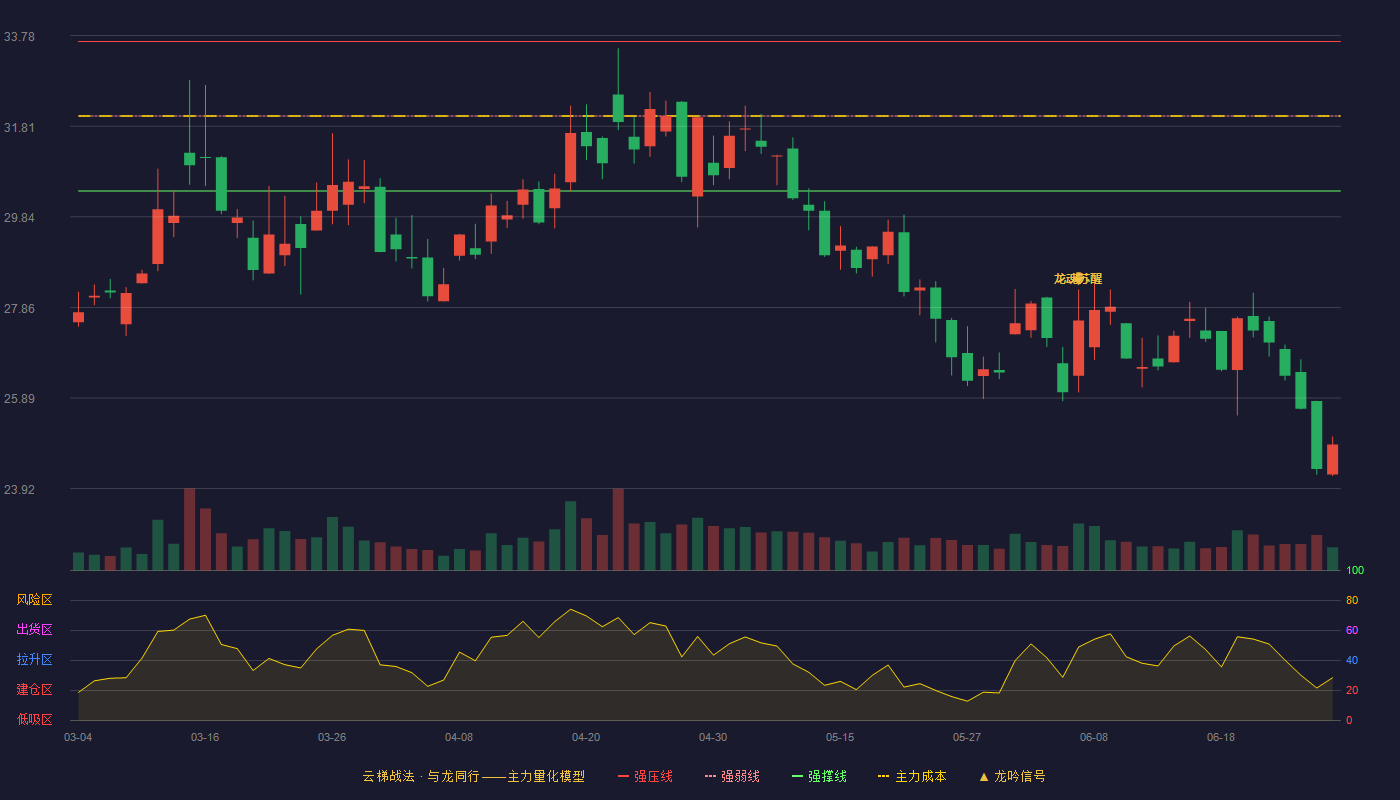Viewport: 1400px width, 800px height.
Task: Click the white line just below the 33.78 gridline
Action: pos(709,42)
